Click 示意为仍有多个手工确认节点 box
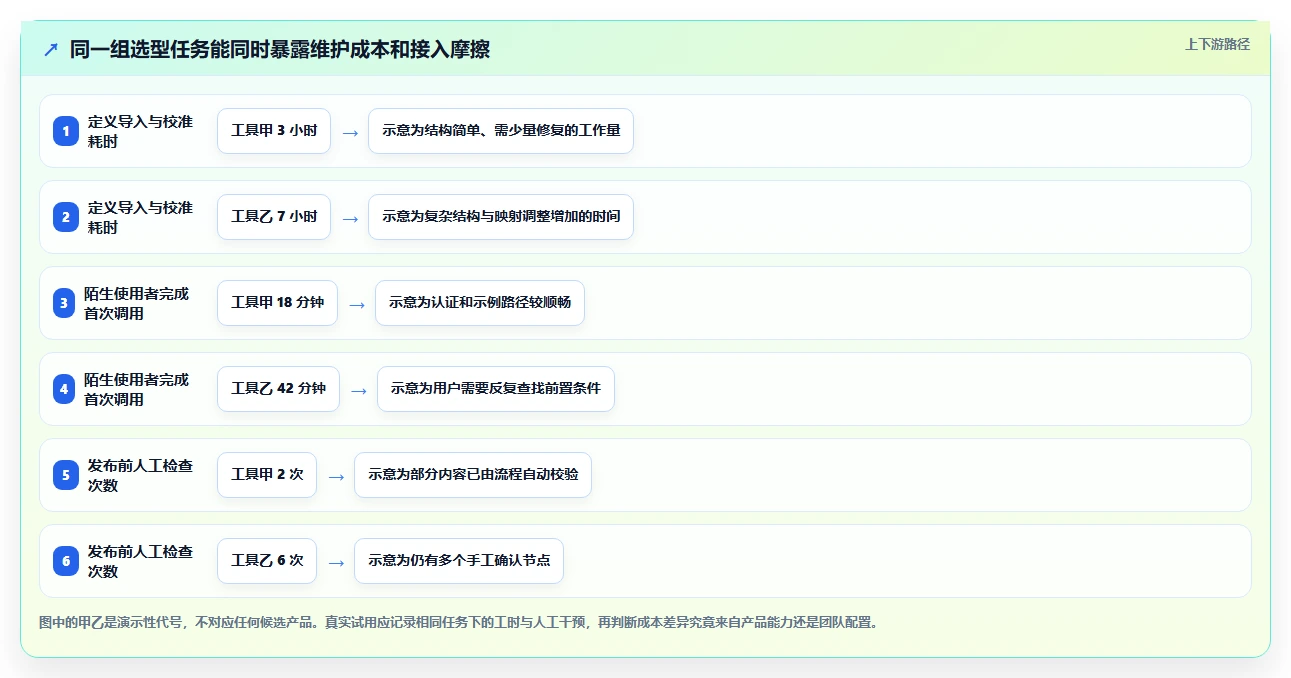The image size is (1291, 678). coord(459,561)
